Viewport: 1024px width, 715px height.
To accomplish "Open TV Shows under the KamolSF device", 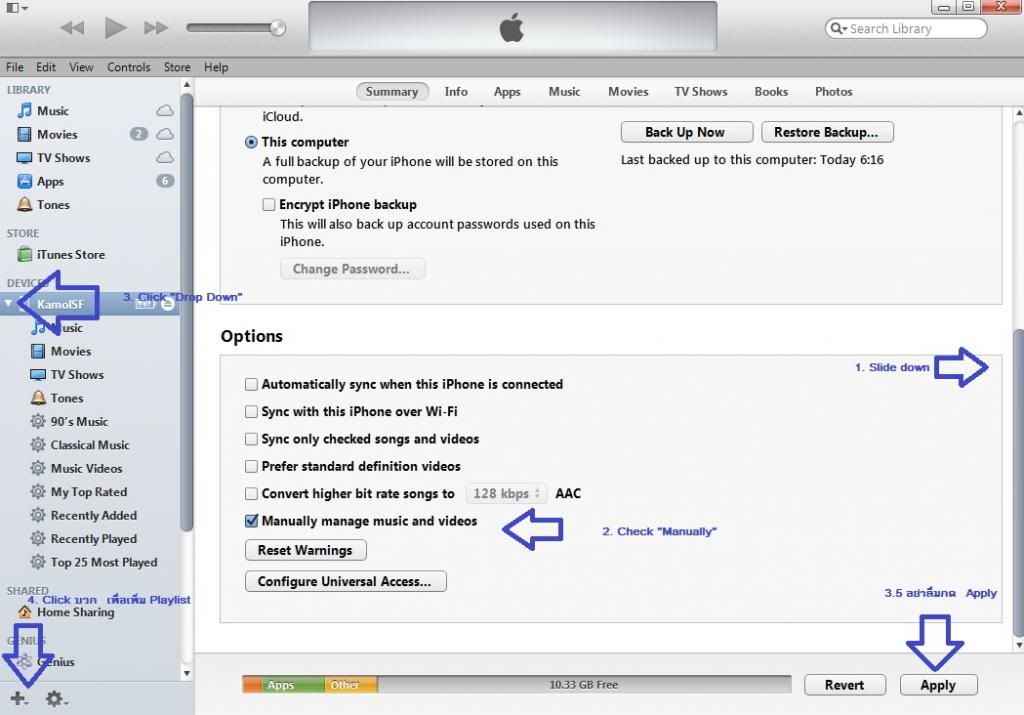I will (77, 375).
